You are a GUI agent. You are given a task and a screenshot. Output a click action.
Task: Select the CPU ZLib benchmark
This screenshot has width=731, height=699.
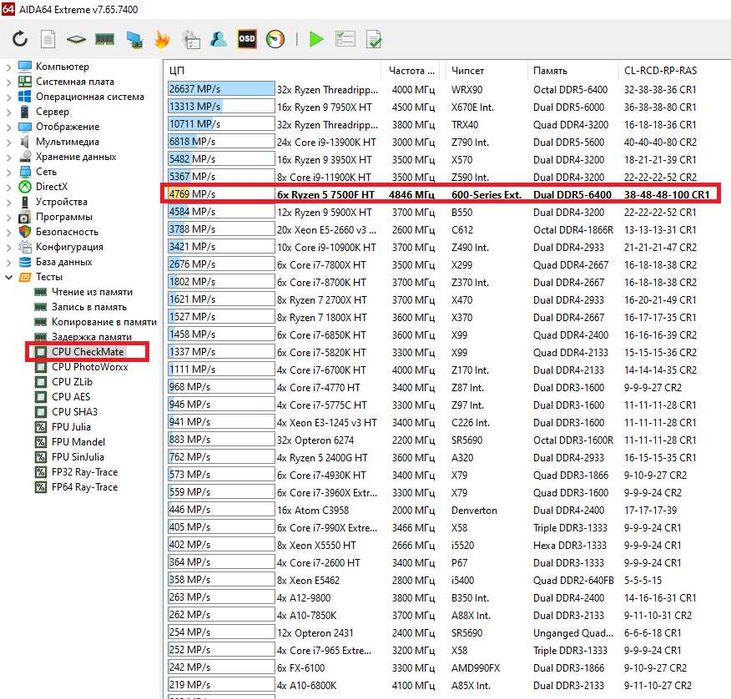(72, 382)
